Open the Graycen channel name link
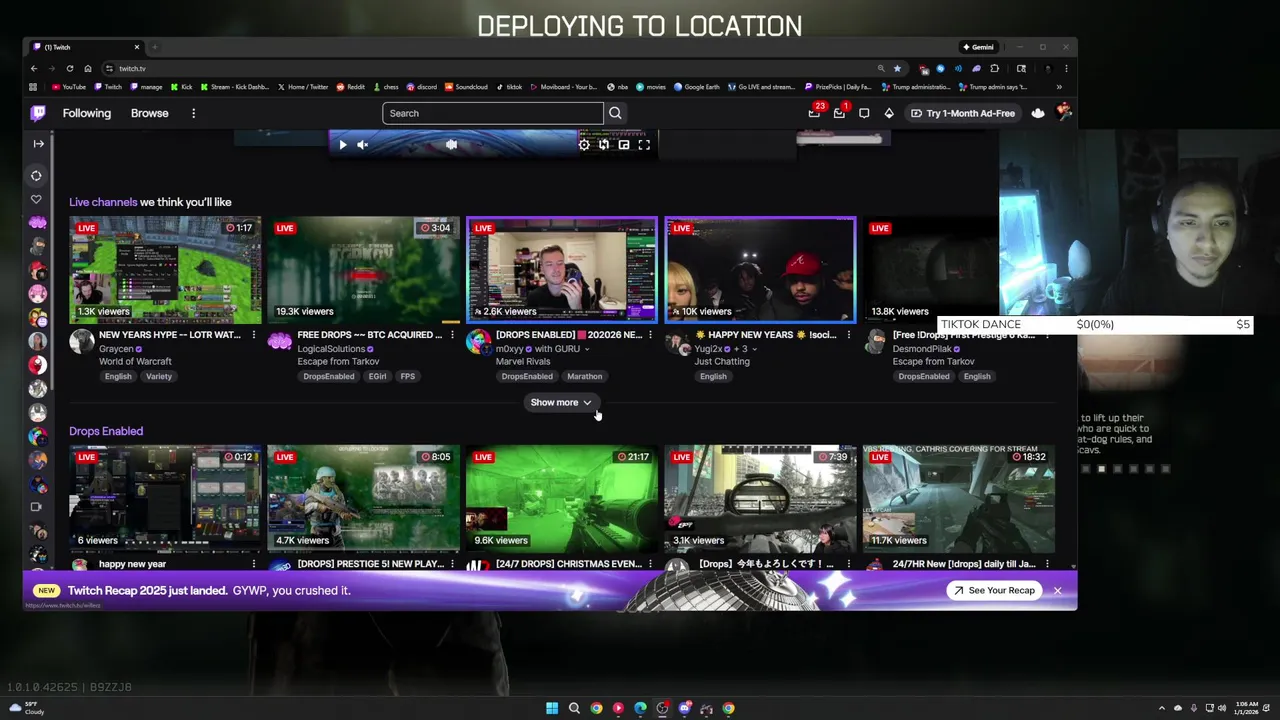This screenshot has width=1280, height=720. pos(116,349)
